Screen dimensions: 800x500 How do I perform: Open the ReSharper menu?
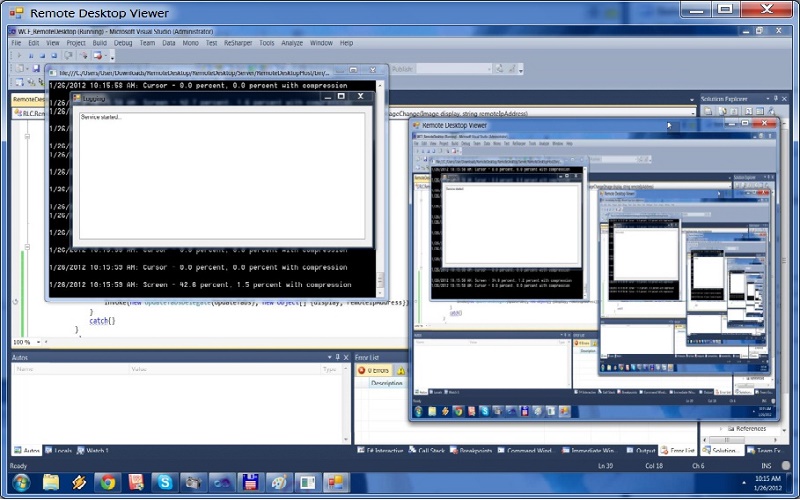(x=238, y=43)
